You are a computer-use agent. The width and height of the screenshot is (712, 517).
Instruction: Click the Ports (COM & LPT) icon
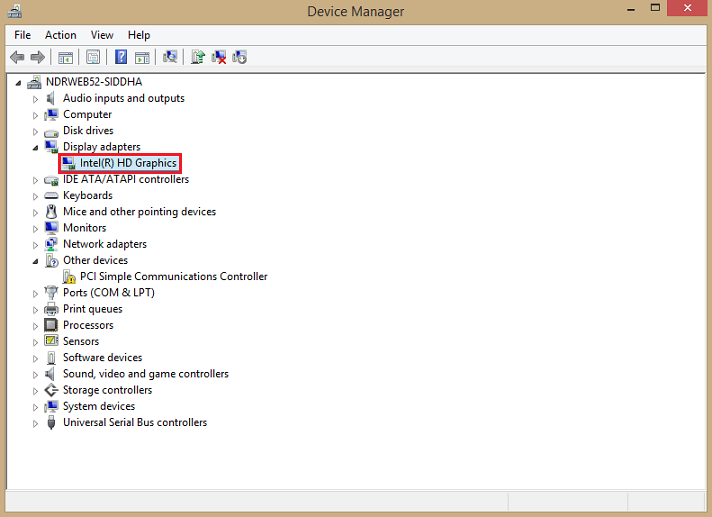point(51,293)
